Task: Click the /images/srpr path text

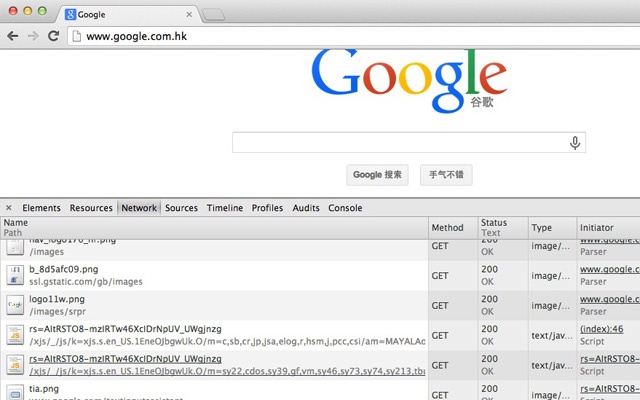Action: tap(58, 311)
